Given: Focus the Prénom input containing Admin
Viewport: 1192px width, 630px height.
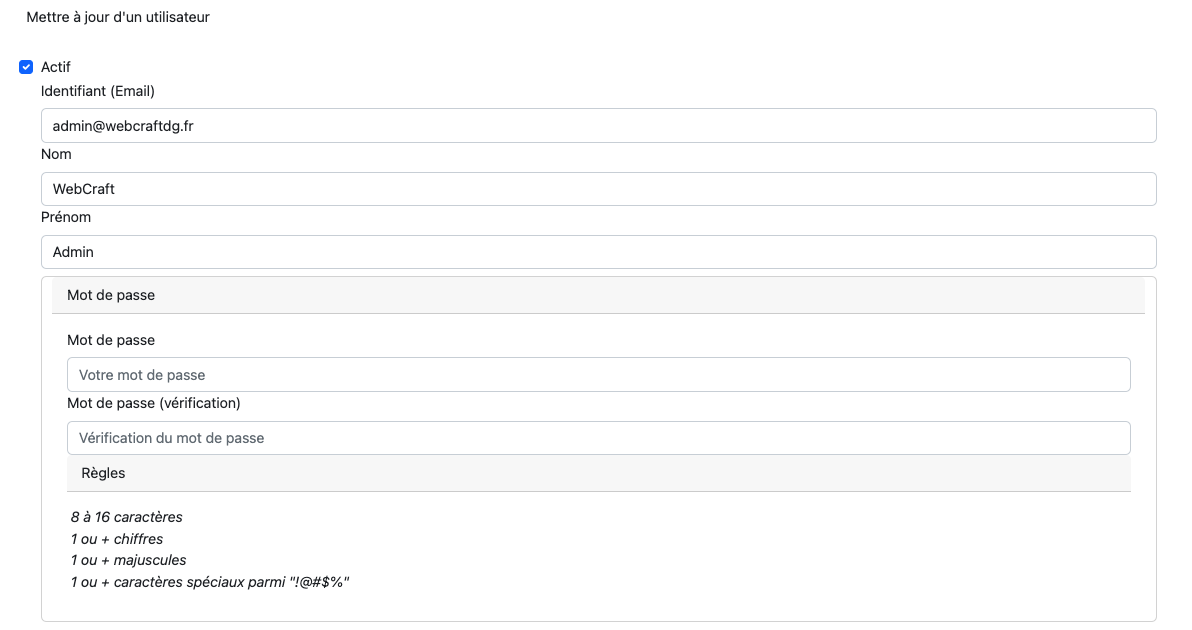Looking at the screenshot, I should pos(598,252).
